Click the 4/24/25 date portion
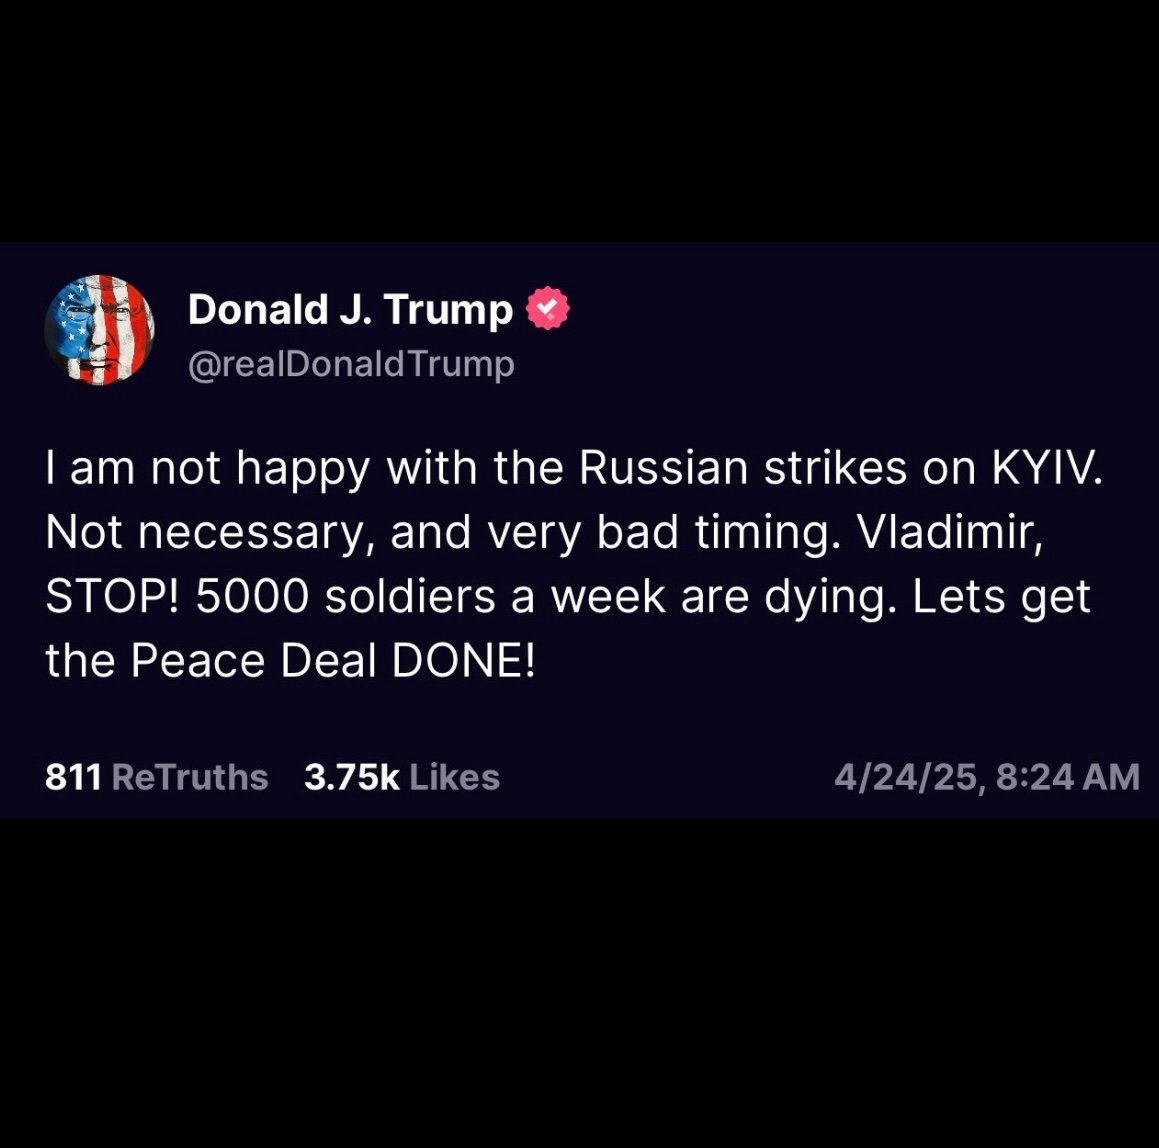Viewport: 1159px width, 1148px height. tap(905, 778)
